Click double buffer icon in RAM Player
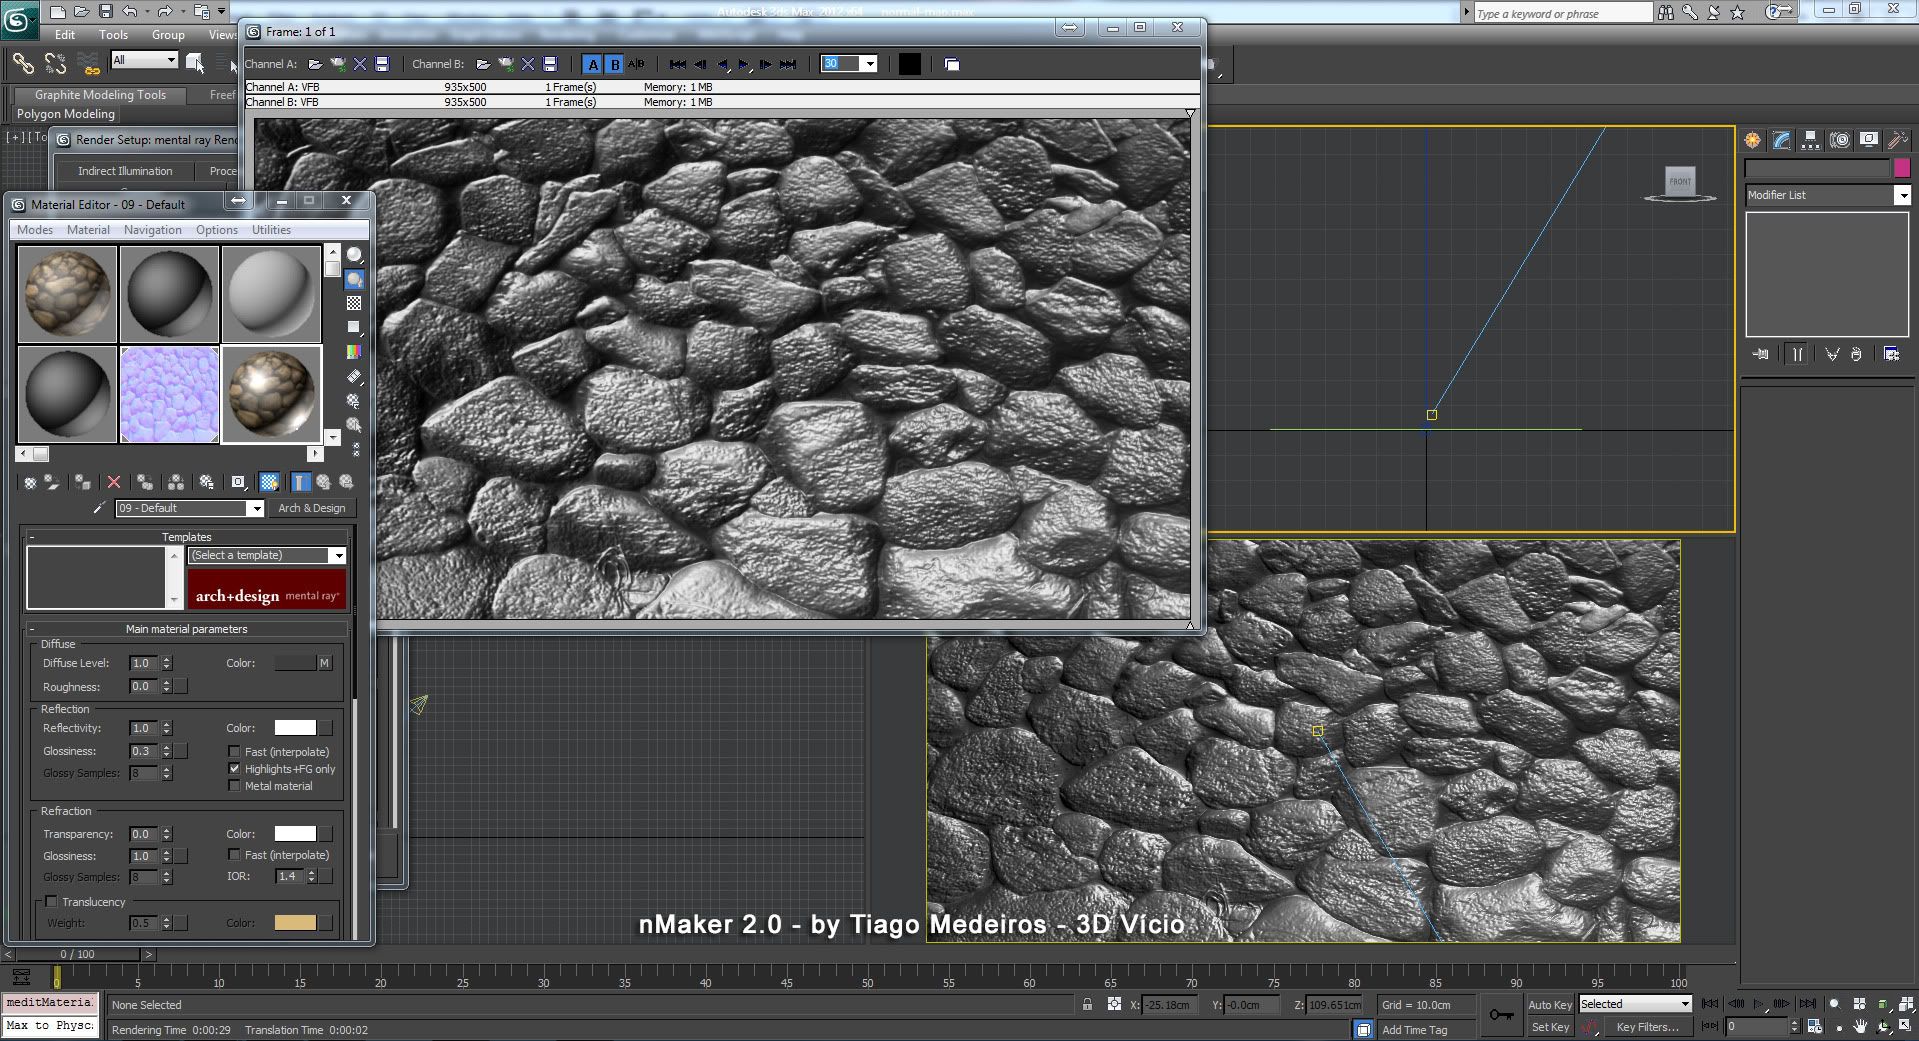The height and width of the screenshot is (1041, 1919). pos(952,64)
